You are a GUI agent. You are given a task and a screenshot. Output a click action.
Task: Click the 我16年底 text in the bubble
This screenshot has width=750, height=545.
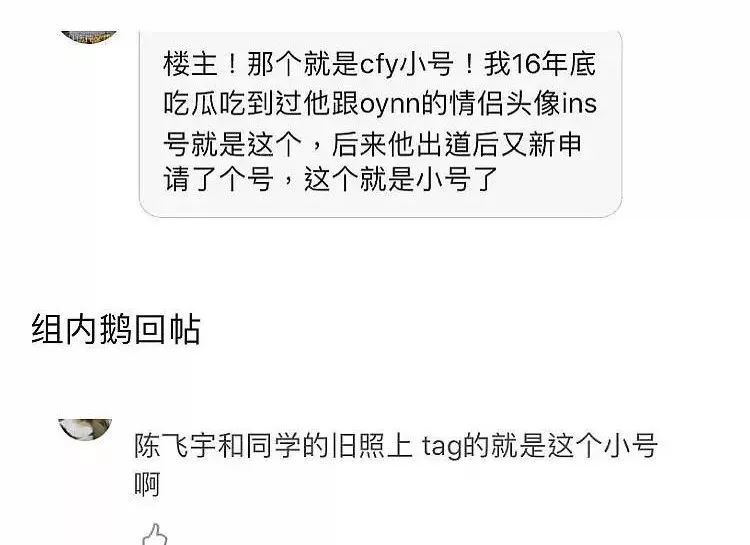click(x=540, y=64)
